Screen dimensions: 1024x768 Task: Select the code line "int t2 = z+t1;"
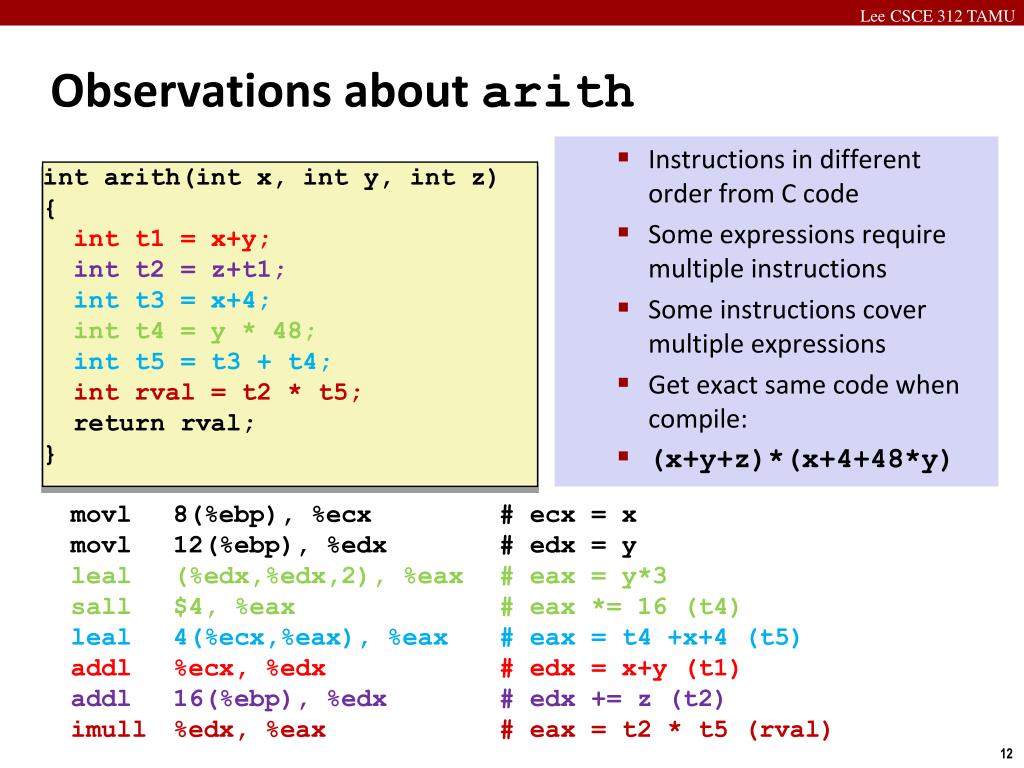click(x=179, y=269)
